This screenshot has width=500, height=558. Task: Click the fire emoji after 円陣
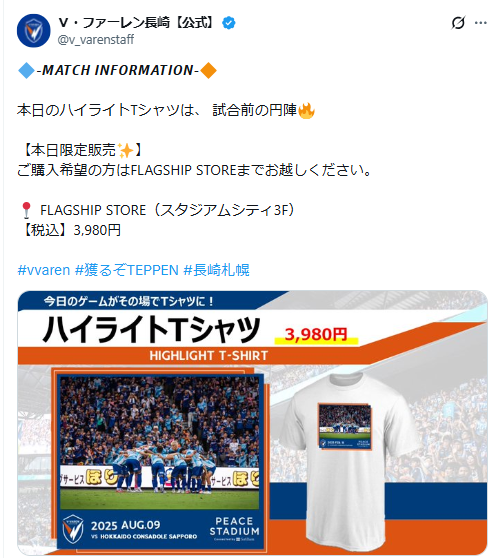click(306, 110)
